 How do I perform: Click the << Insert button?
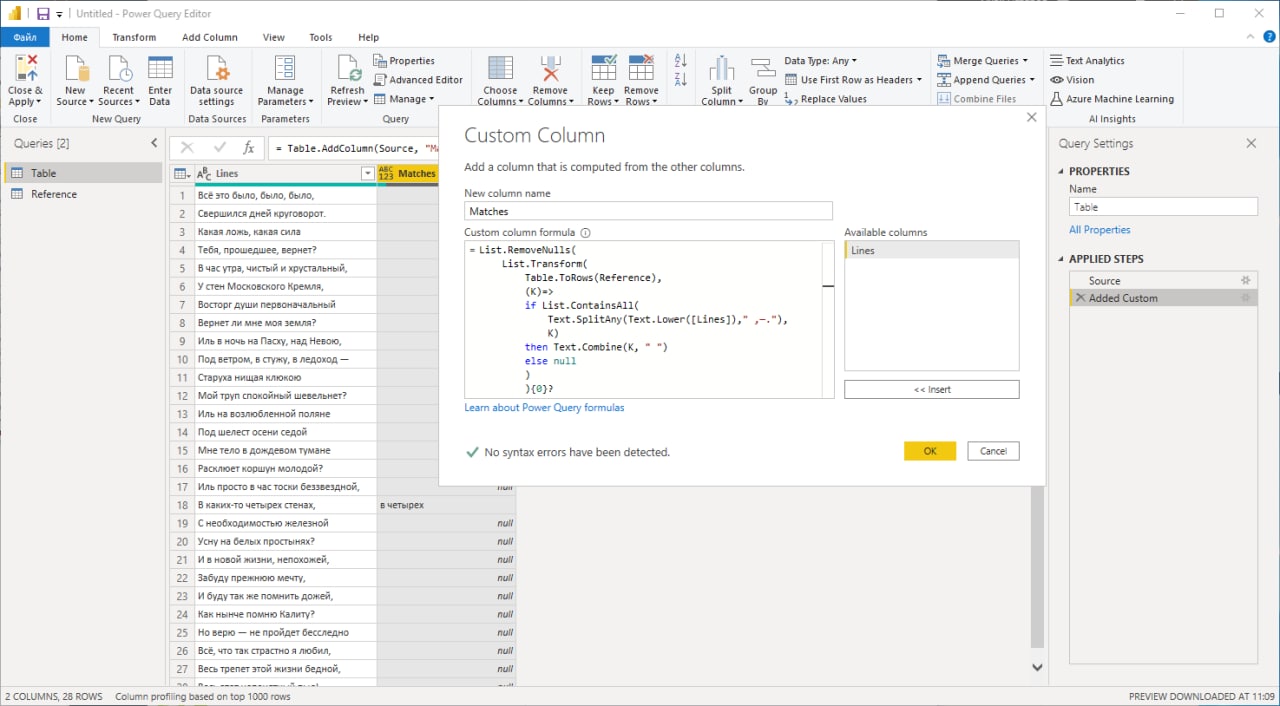932,389
